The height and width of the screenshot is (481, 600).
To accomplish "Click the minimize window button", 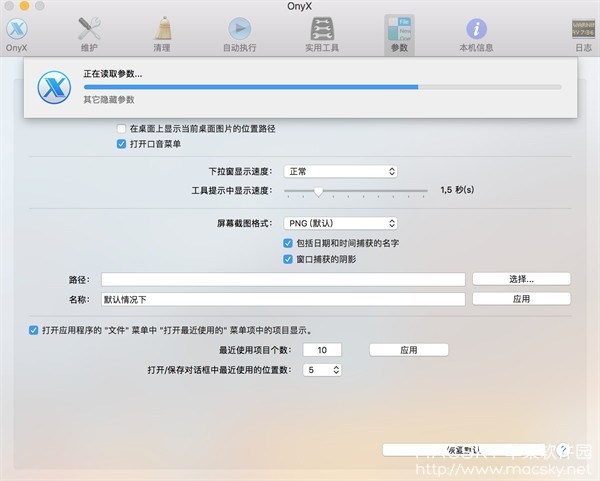I will (24, 5).
